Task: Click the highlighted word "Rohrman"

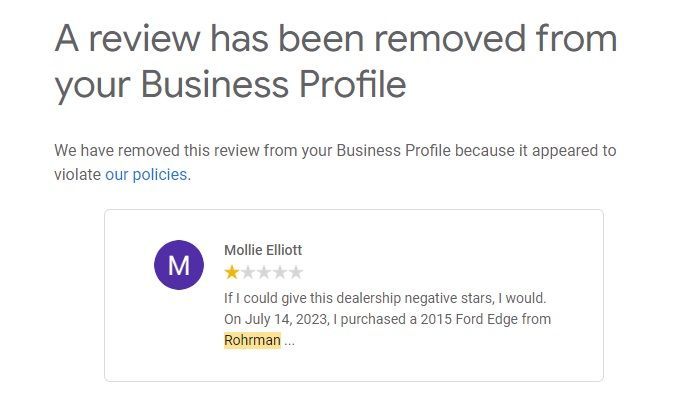Action: pyautogui.click(x=252, y=340)
